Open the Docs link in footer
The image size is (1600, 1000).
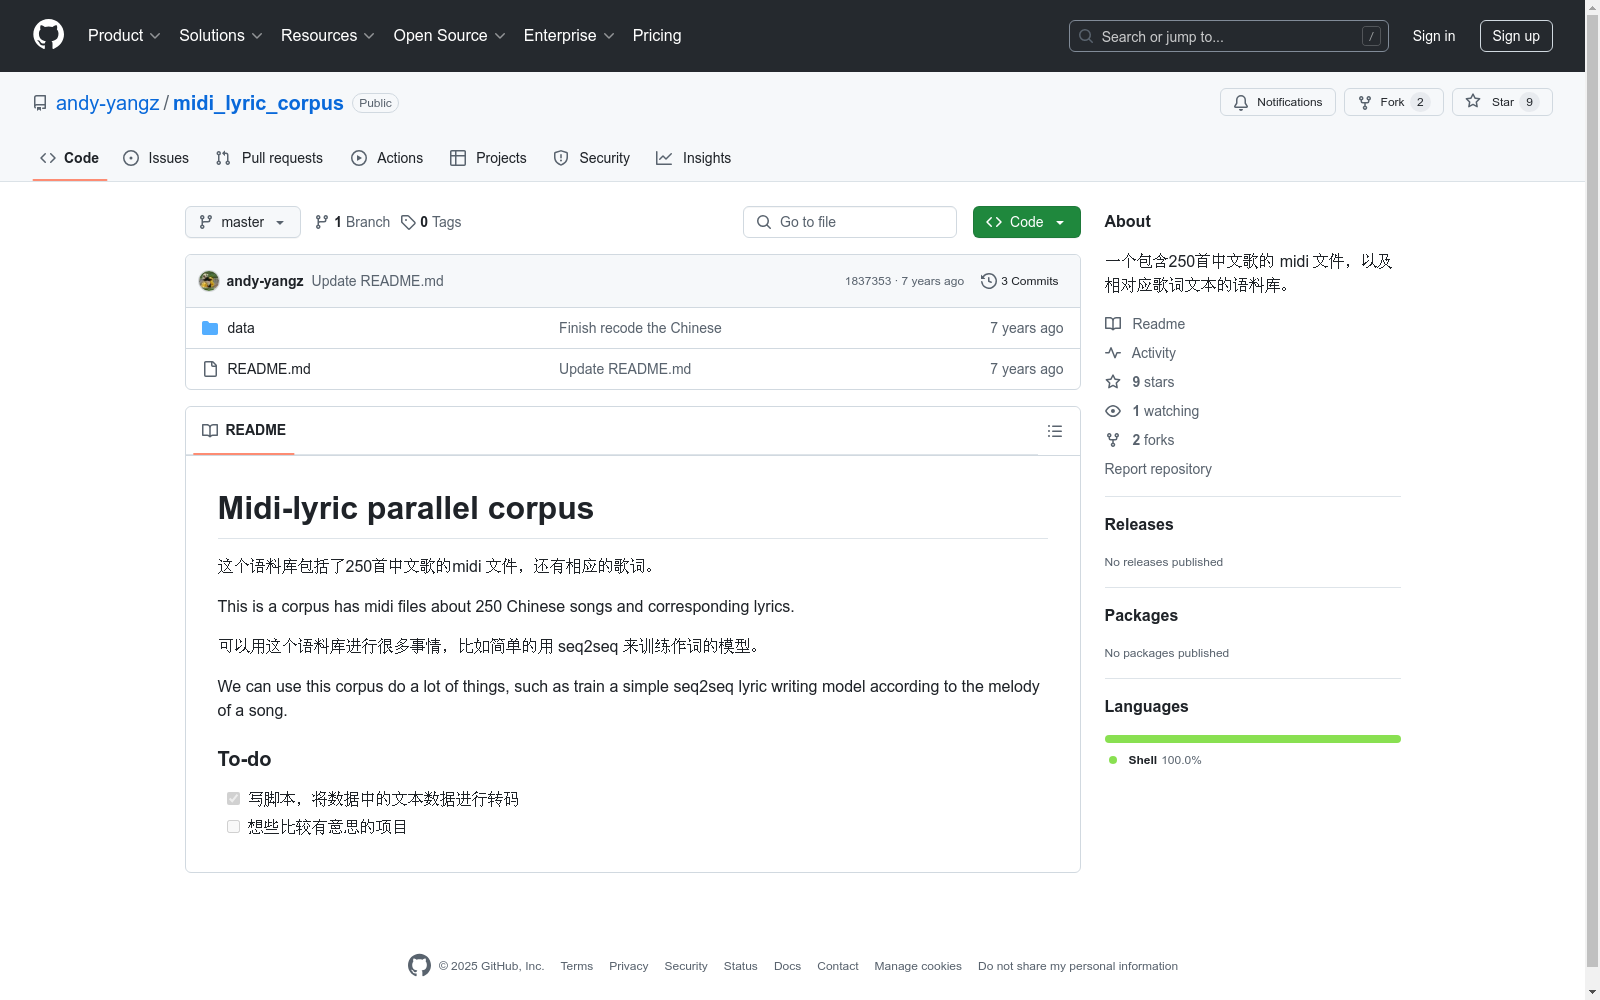pos(787,966)
